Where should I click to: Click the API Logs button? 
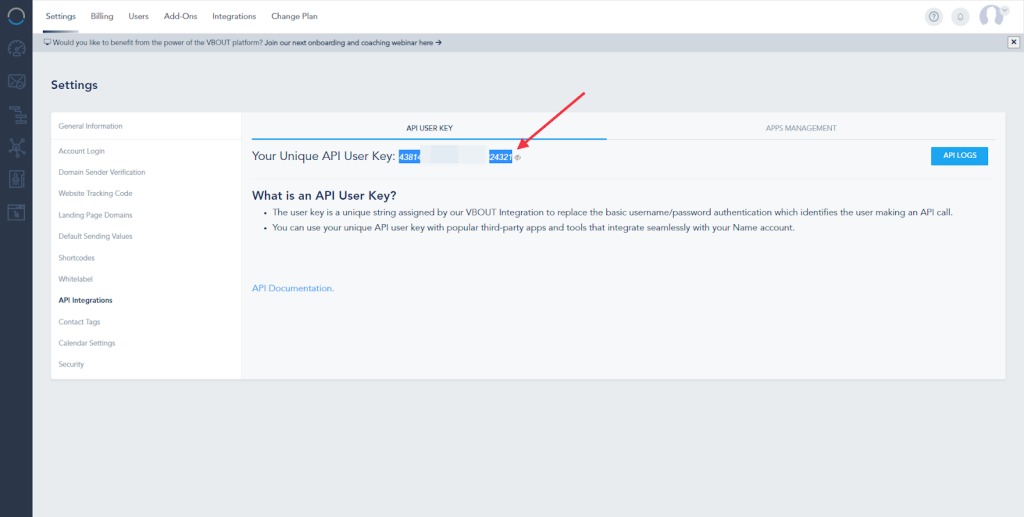[x=959, y=155]
